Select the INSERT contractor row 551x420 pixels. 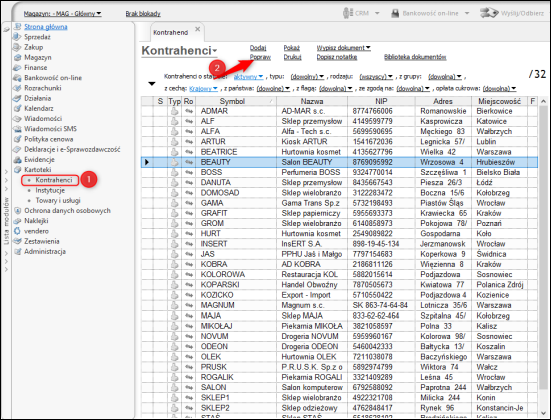point(339,244)
